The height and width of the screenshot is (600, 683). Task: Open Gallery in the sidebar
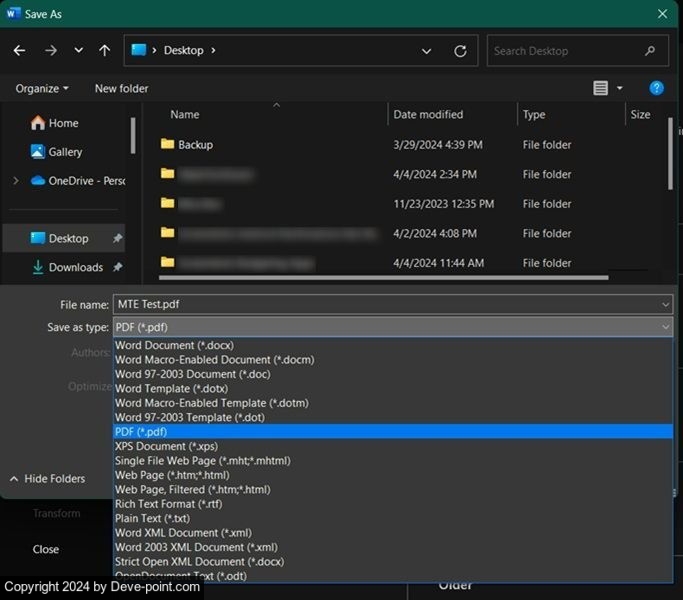[65, 152]
